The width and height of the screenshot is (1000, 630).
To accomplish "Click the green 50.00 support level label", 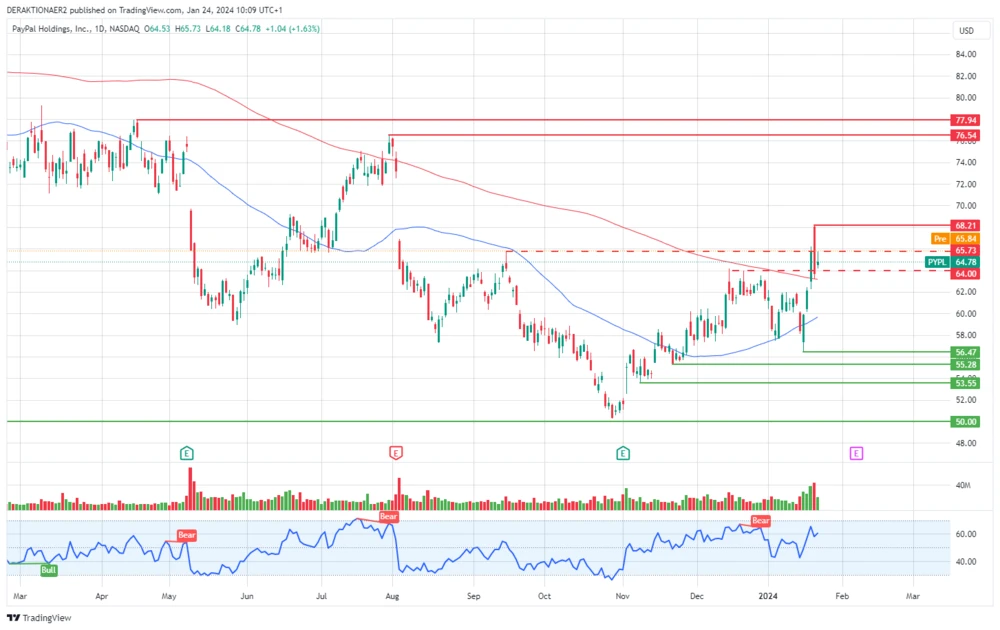I will (963, 421).
